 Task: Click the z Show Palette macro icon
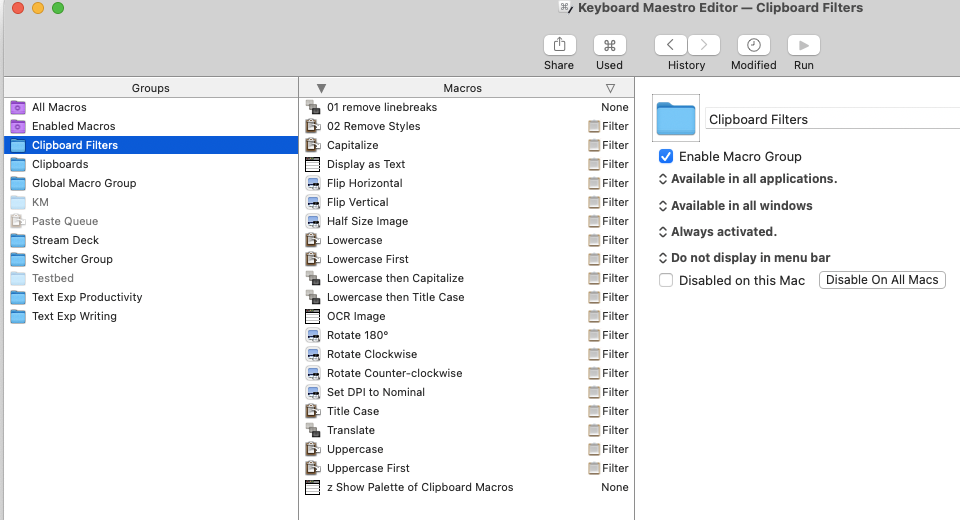coord(313,487)
